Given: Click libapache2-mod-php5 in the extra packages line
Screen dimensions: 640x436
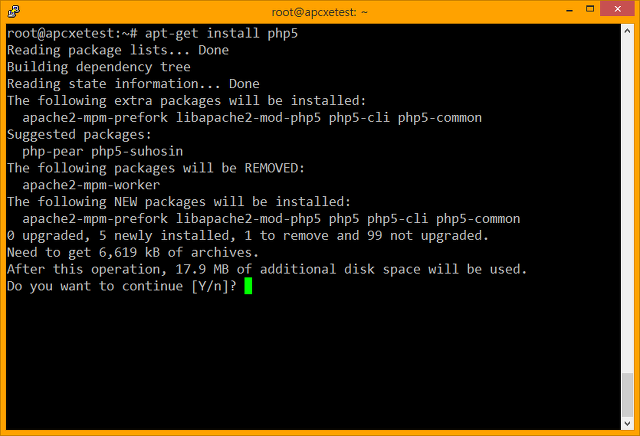Looking at the screenshot, I should coord(248,118).
